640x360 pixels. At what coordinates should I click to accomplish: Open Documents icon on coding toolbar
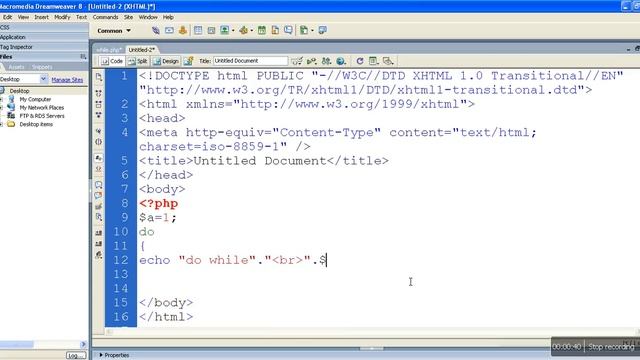tap(99, 77)
